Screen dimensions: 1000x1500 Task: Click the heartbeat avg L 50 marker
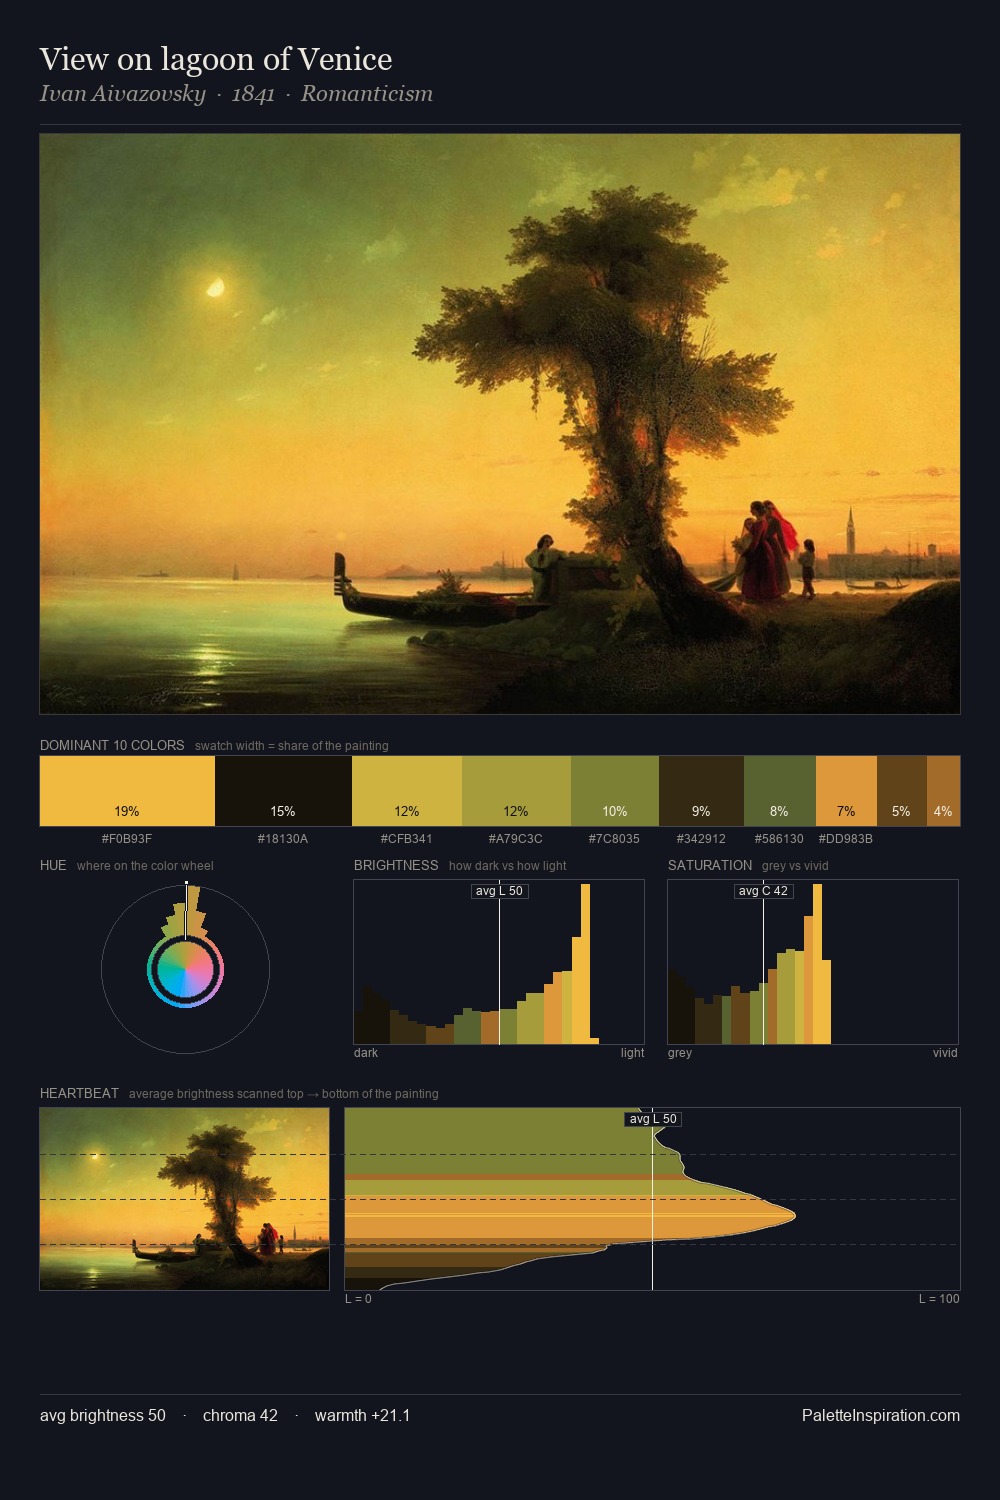[x=653, y=1119]
